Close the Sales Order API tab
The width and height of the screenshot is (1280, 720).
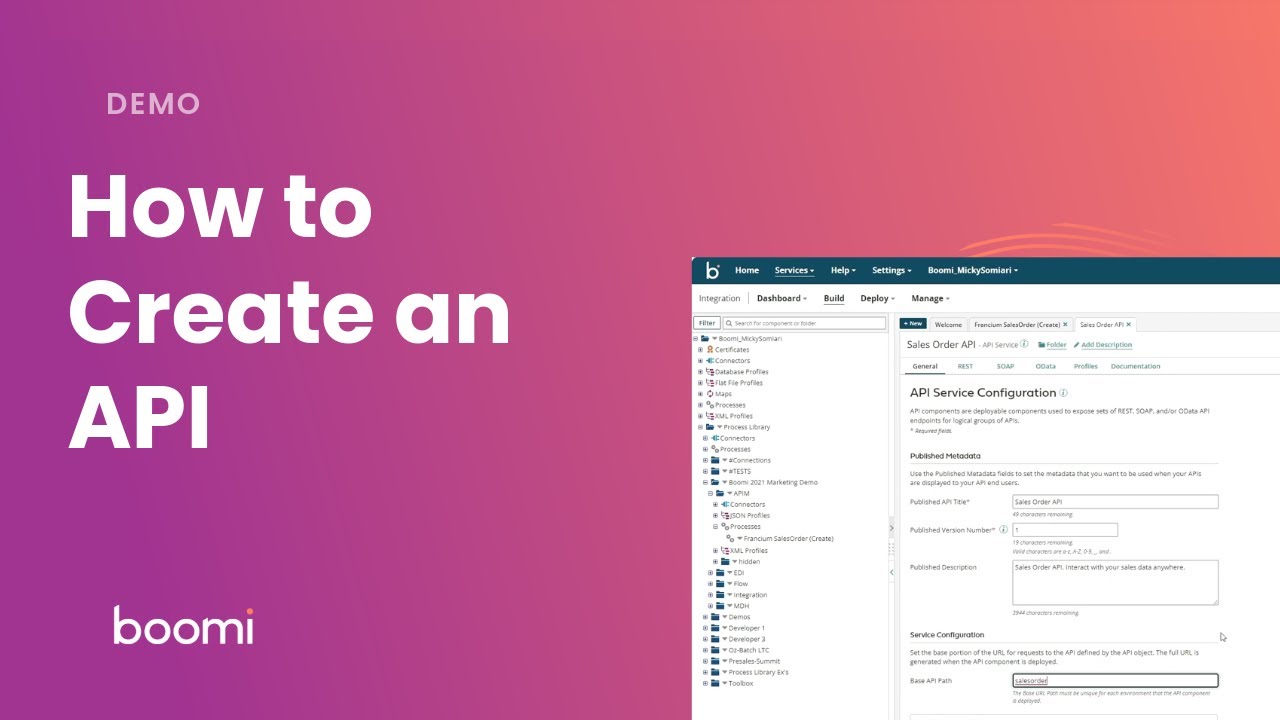(x=1129, y=324)
